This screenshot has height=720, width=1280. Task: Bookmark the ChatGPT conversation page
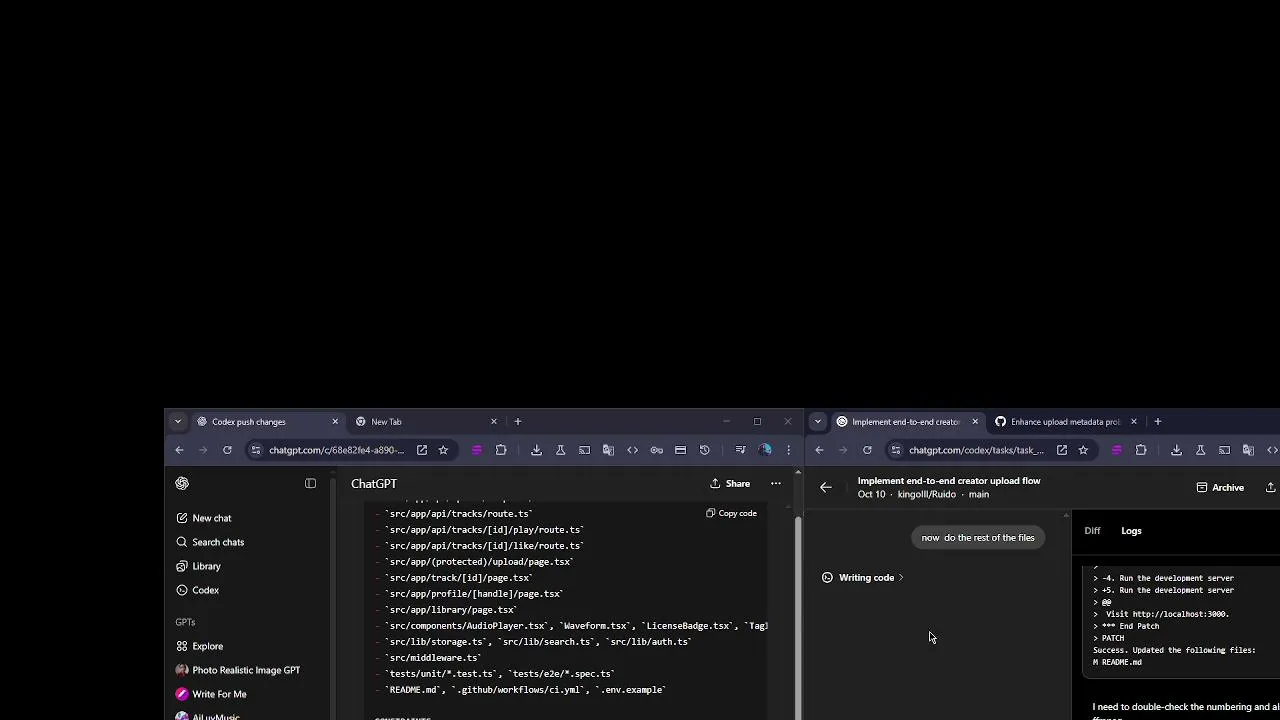click(443, 450)
